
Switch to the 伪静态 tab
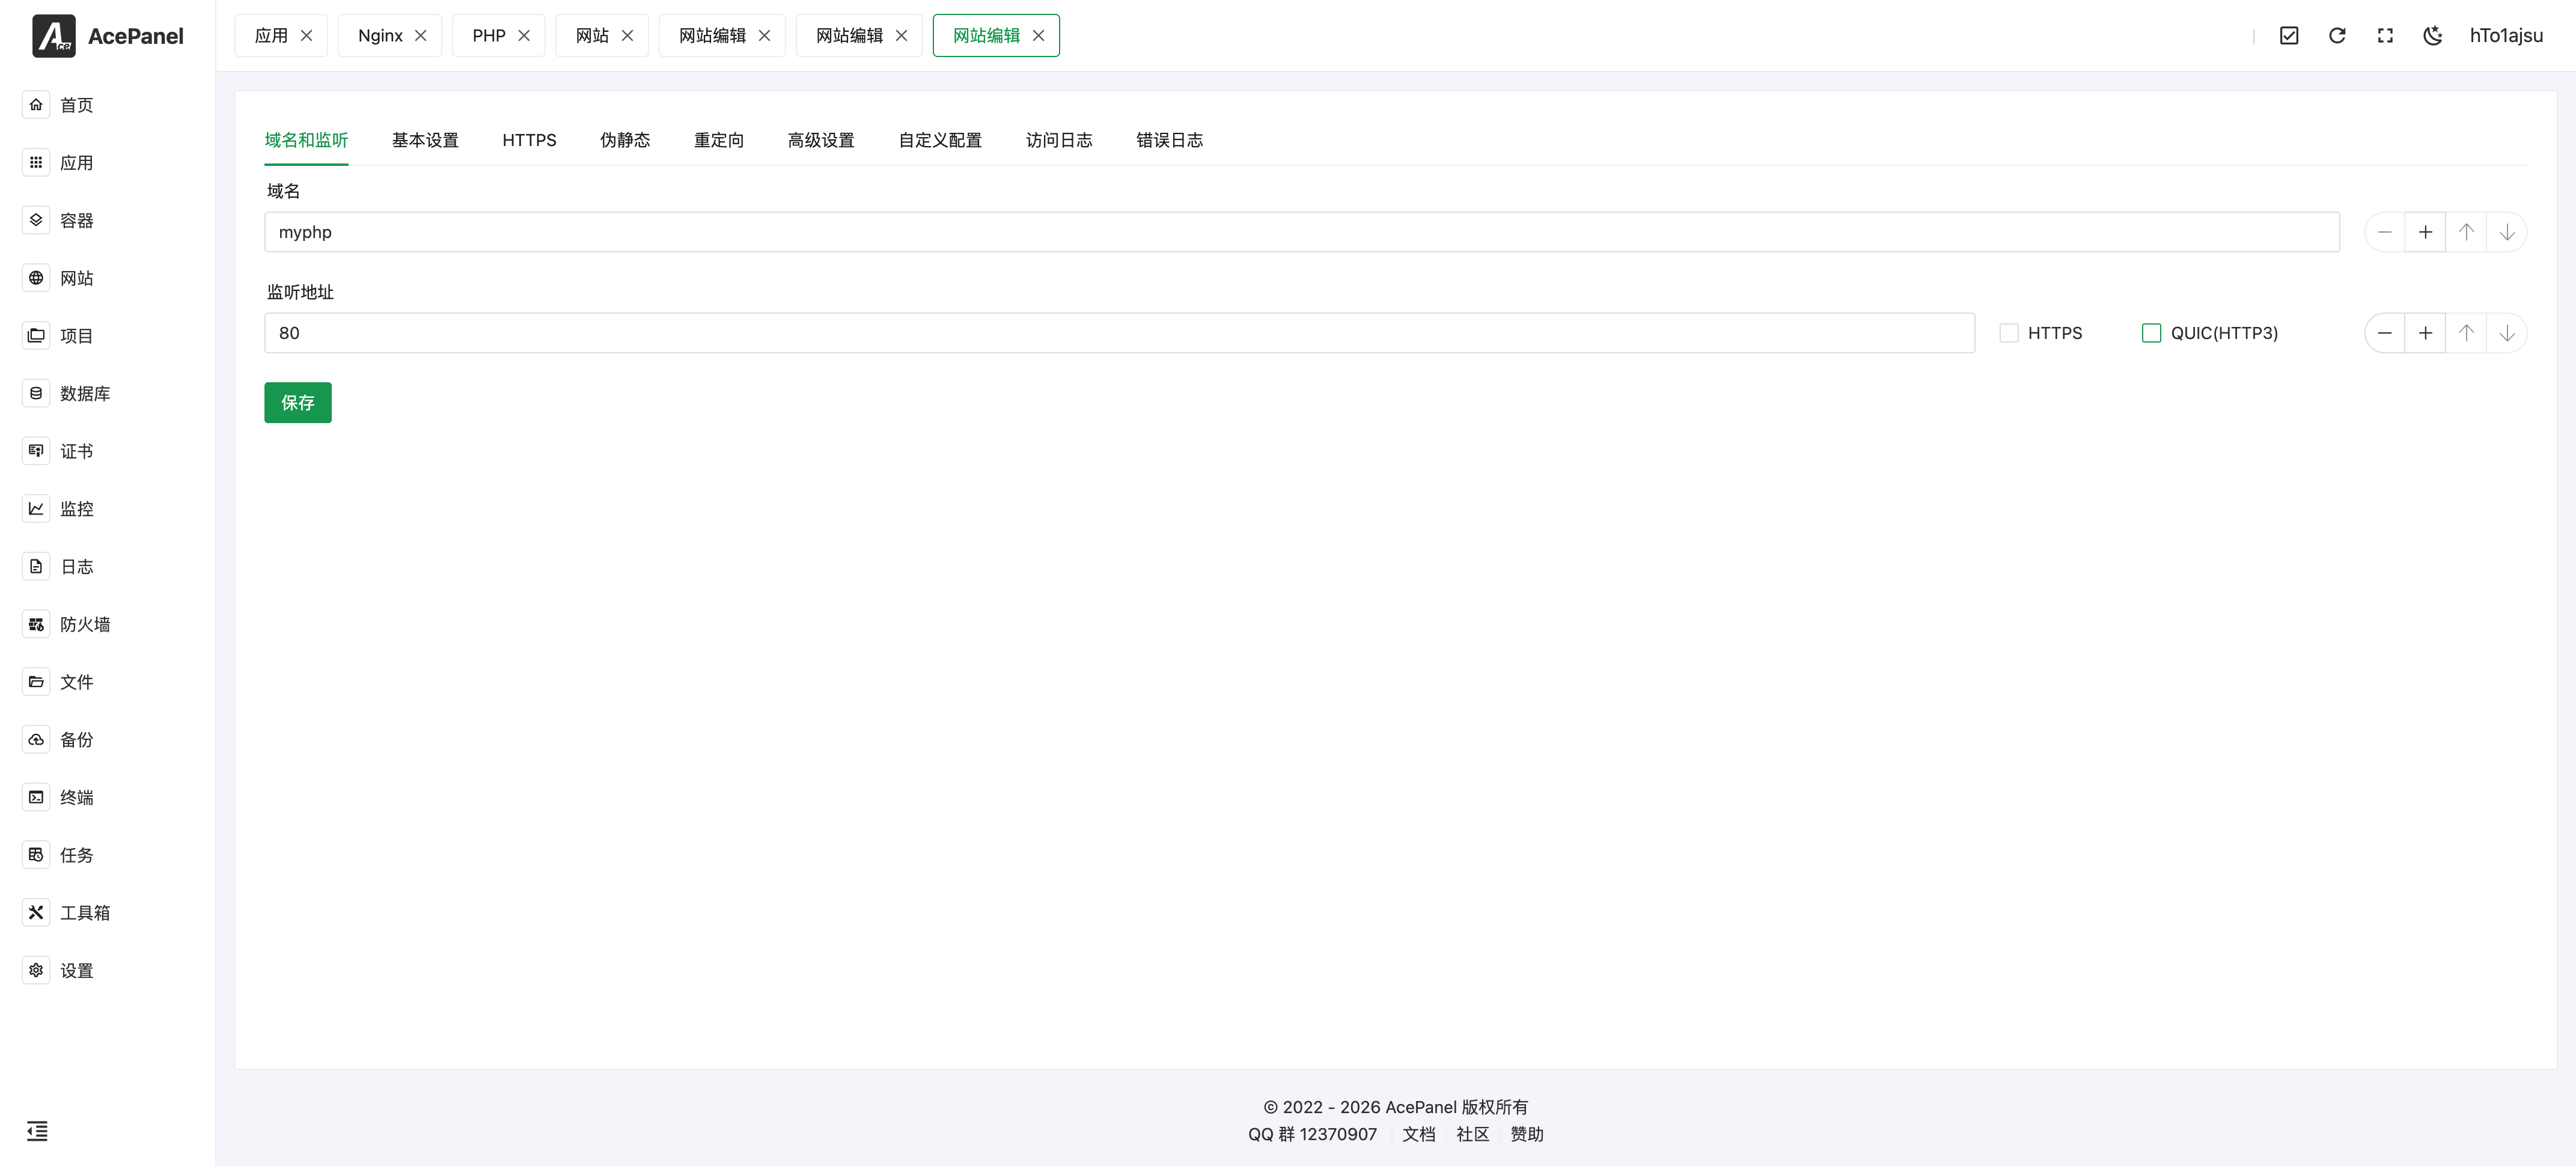coord(625,140)
